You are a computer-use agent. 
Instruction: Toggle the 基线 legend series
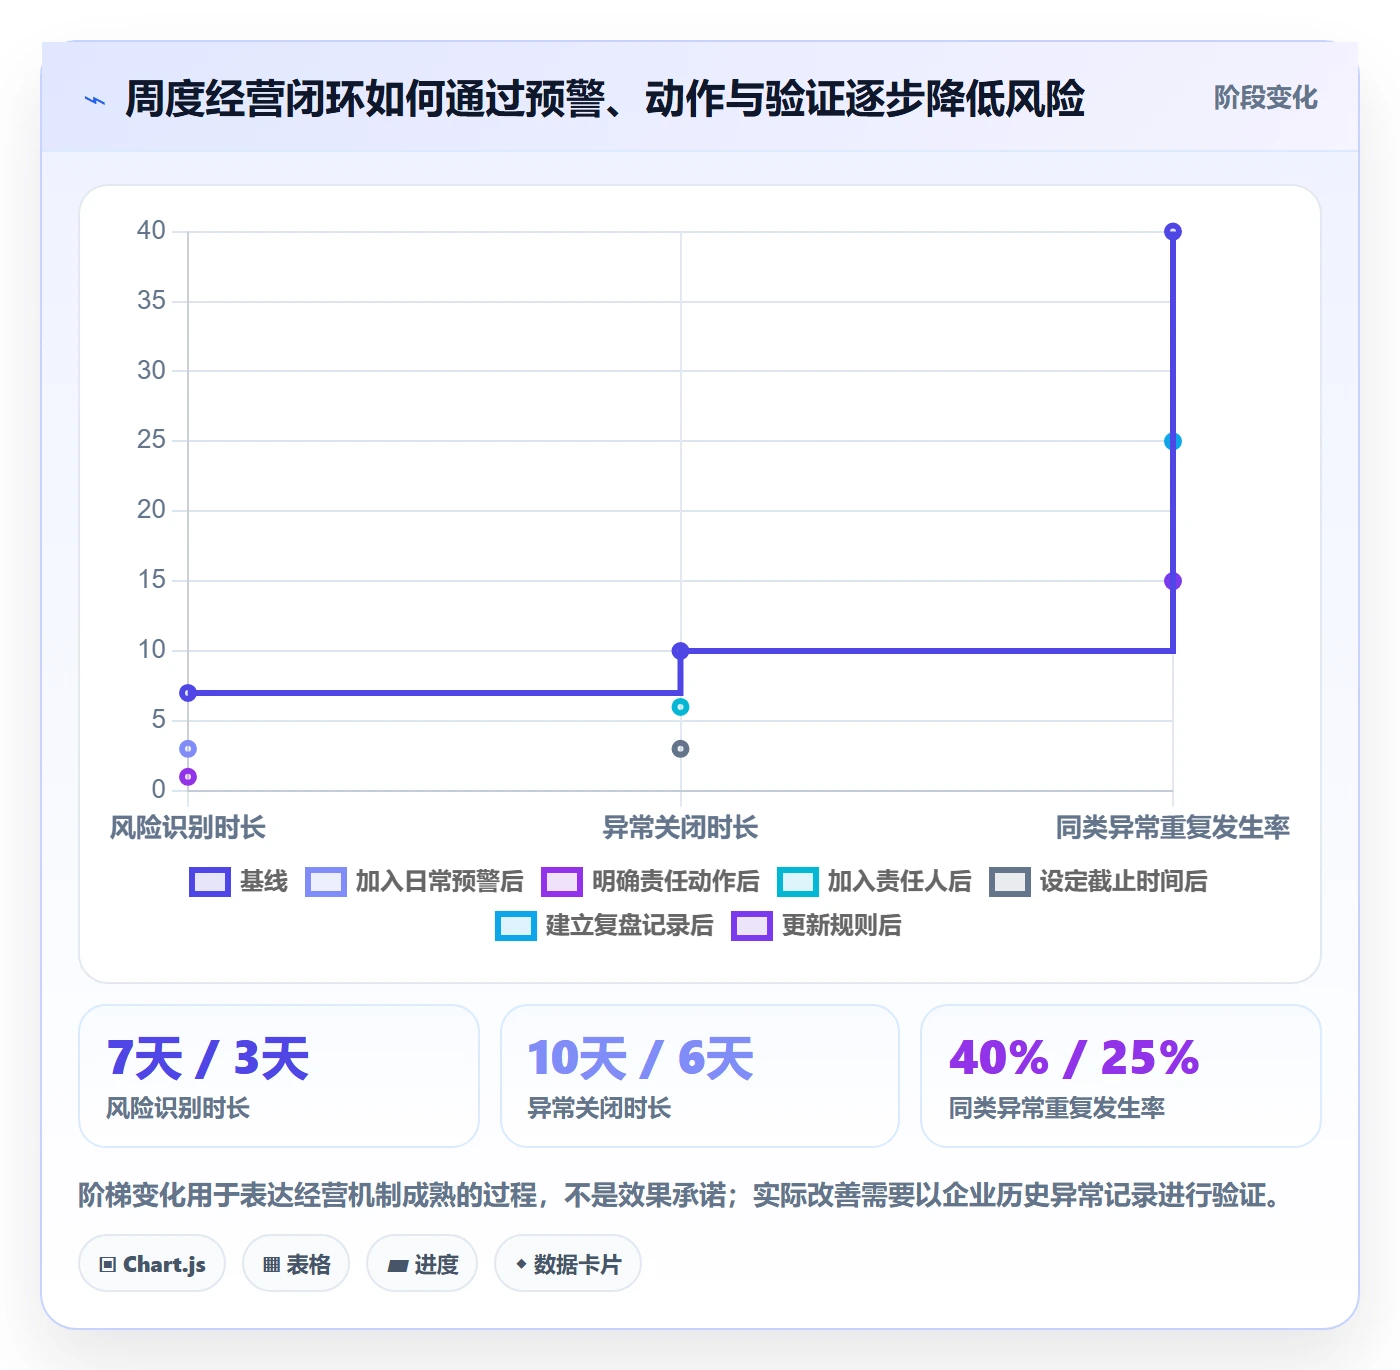coord(239,882)
